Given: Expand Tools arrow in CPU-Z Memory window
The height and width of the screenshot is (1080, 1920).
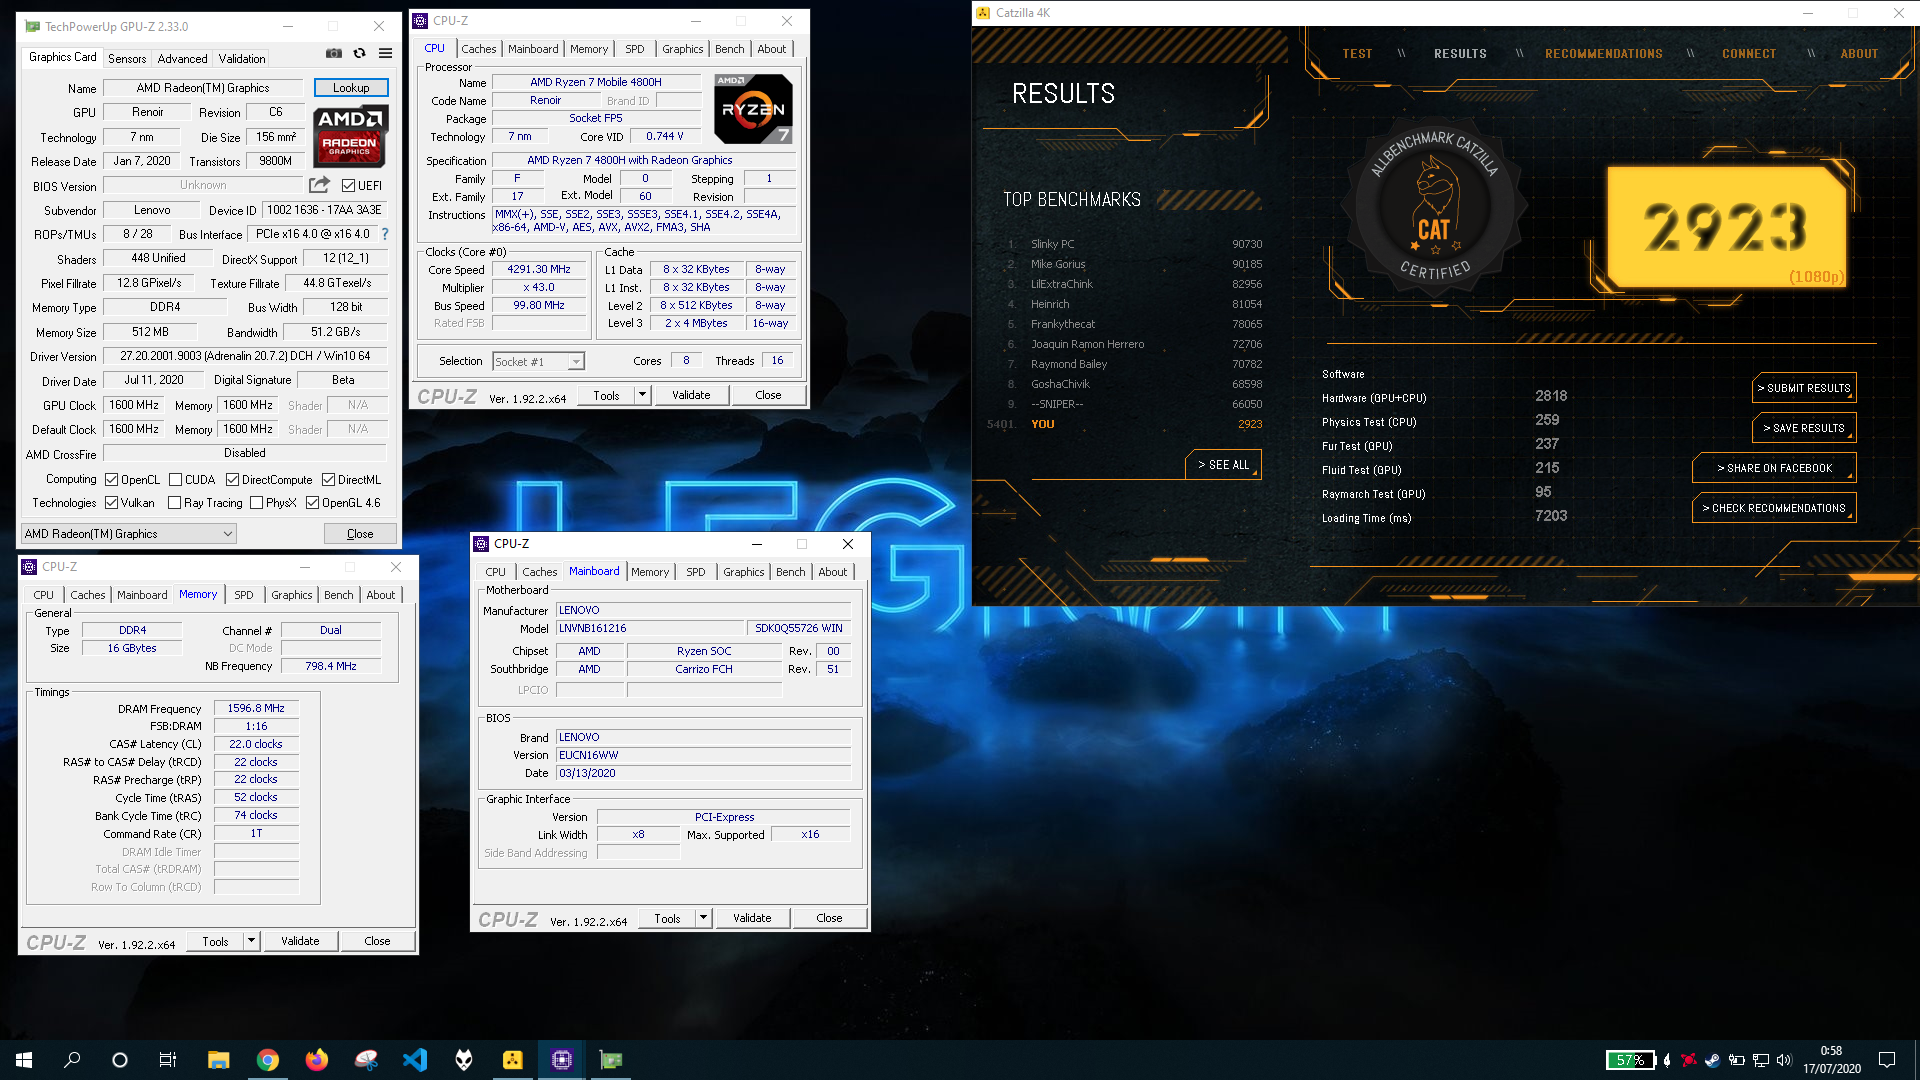Looking at the screenshot, I should click(251, 941).
